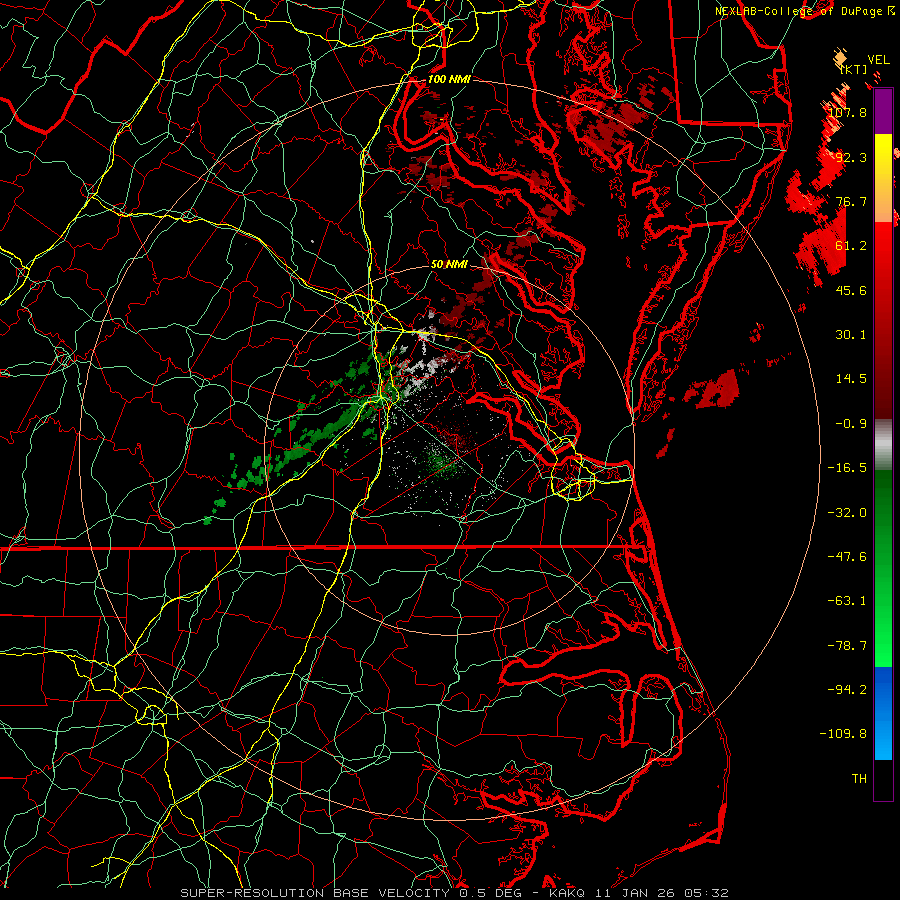Select the -47.6 scale value
This screenshot has width=900, height=900.
pos(847,557)
